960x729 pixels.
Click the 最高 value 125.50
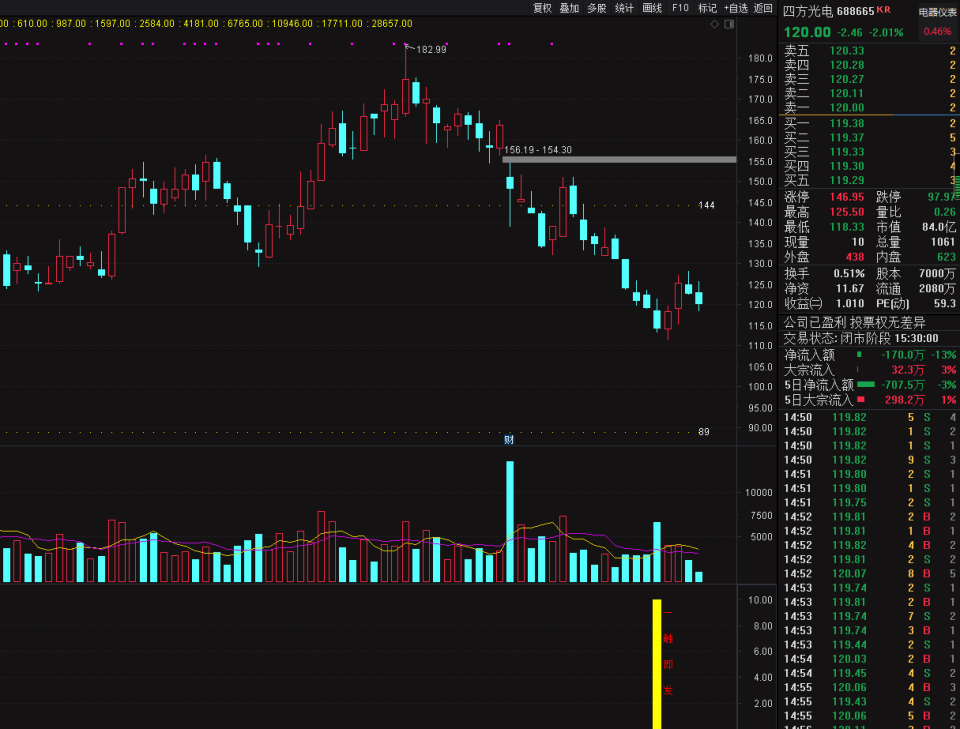[847, 212]
